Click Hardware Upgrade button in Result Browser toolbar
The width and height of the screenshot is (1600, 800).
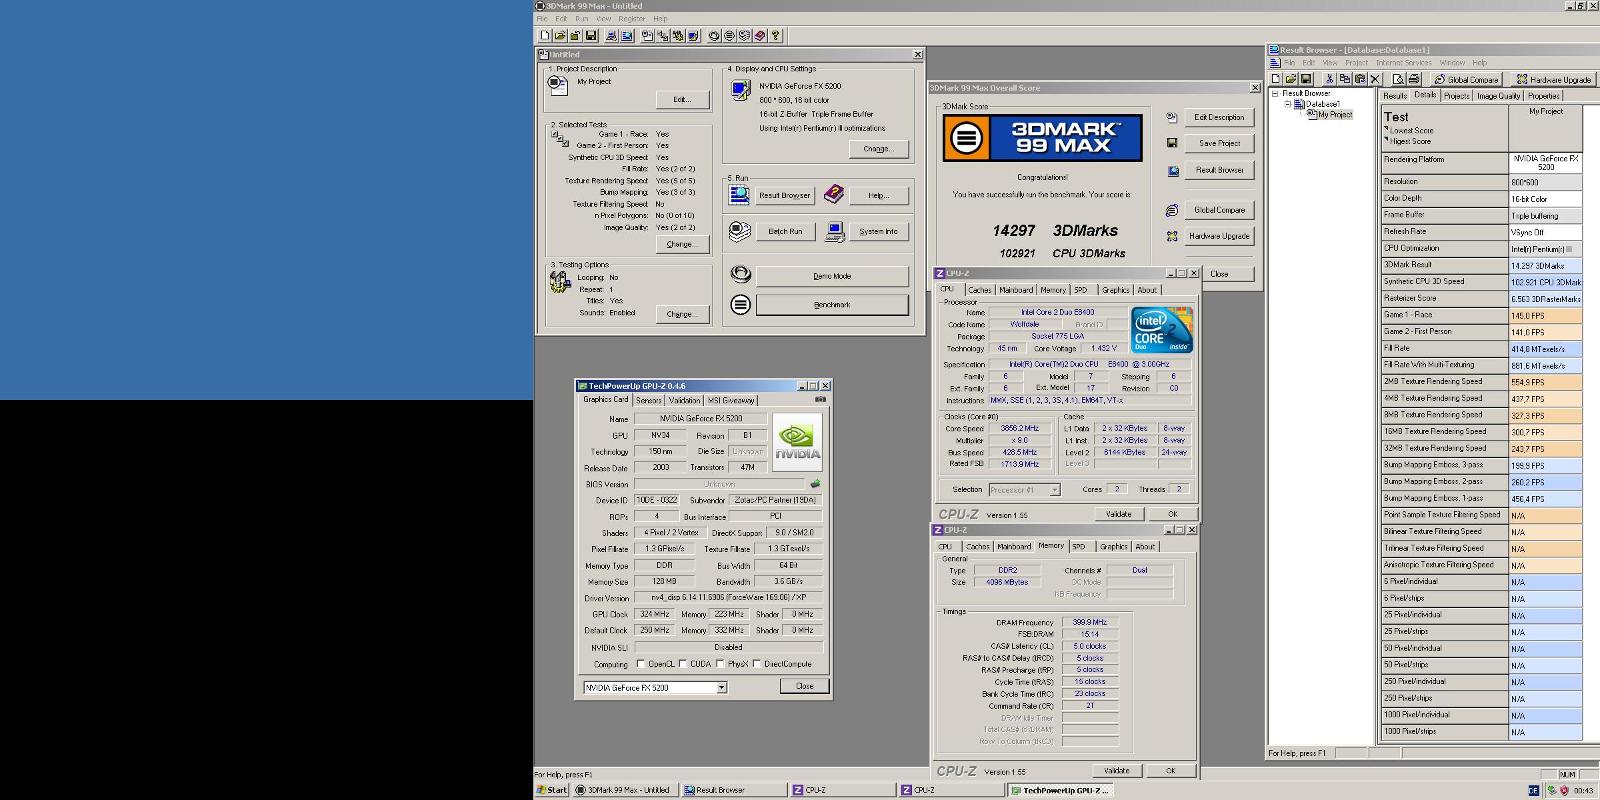coord(1552,79)
